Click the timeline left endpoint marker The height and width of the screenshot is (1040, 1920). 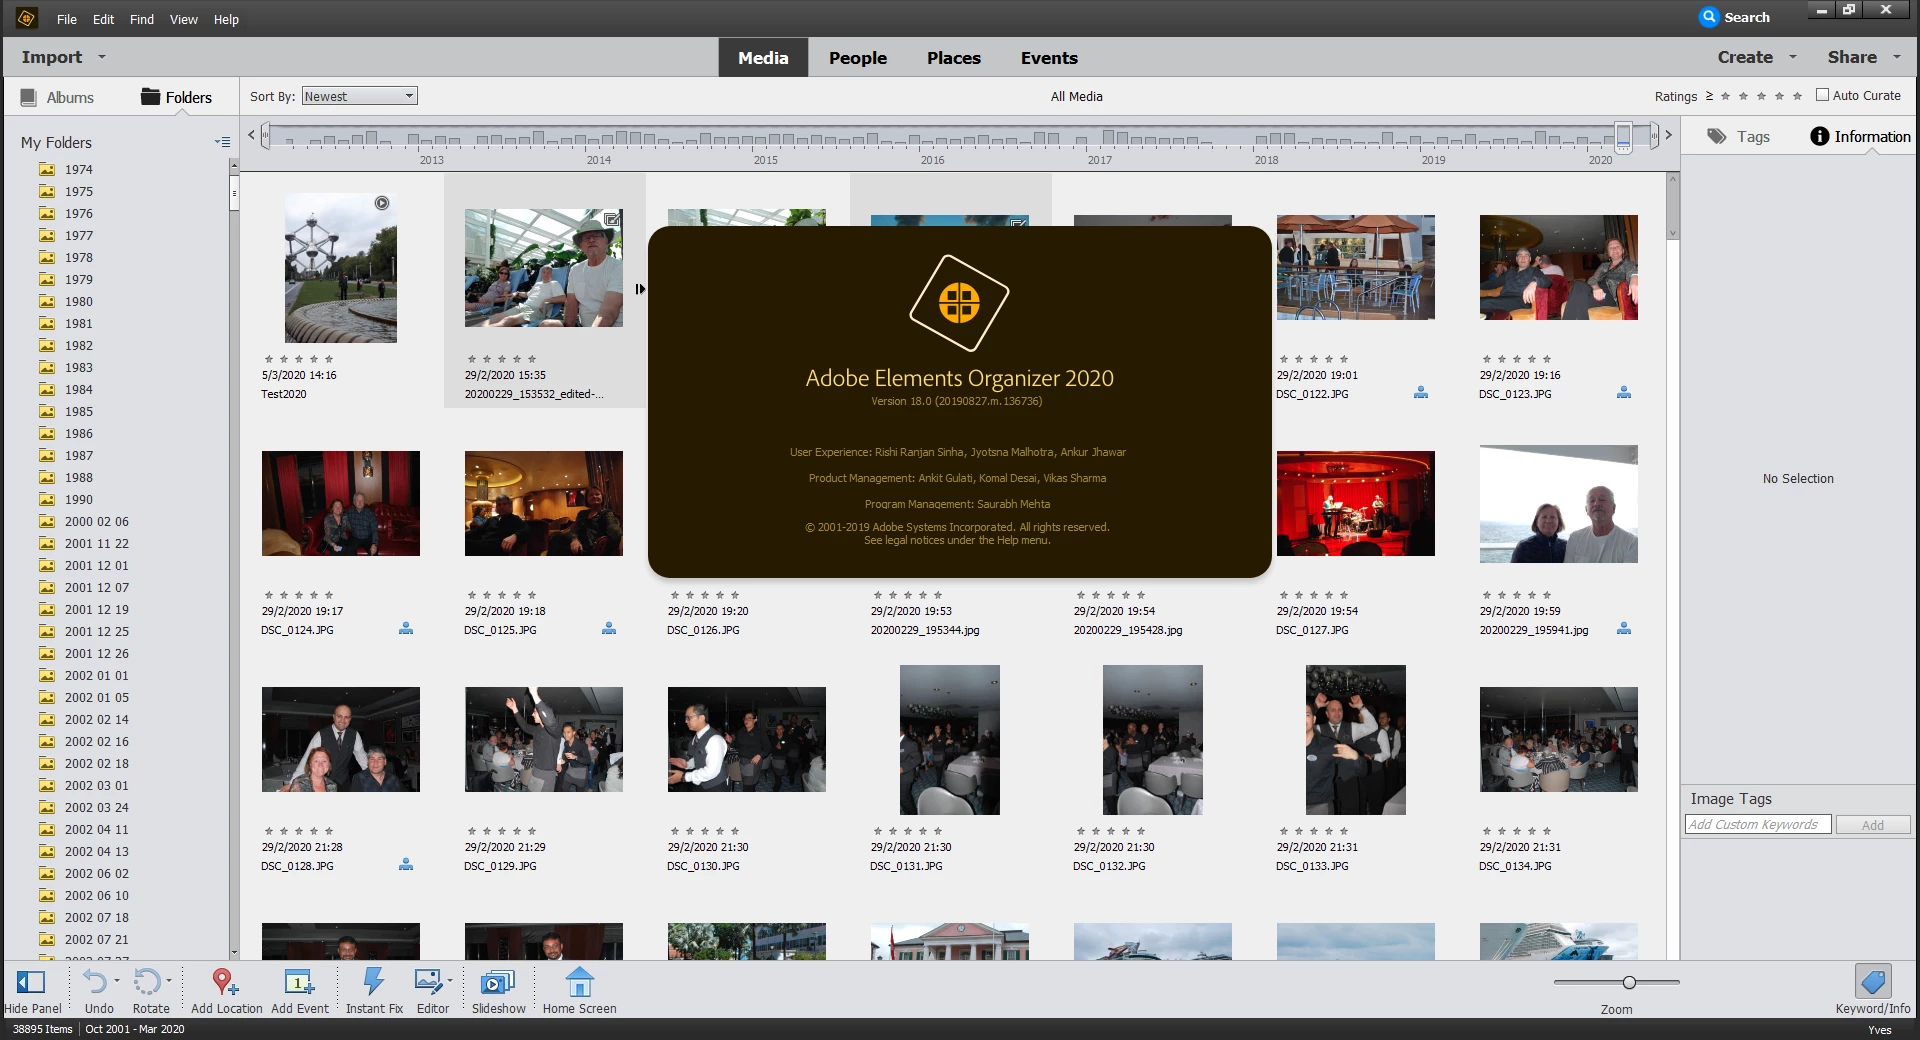tap(265, 135)
